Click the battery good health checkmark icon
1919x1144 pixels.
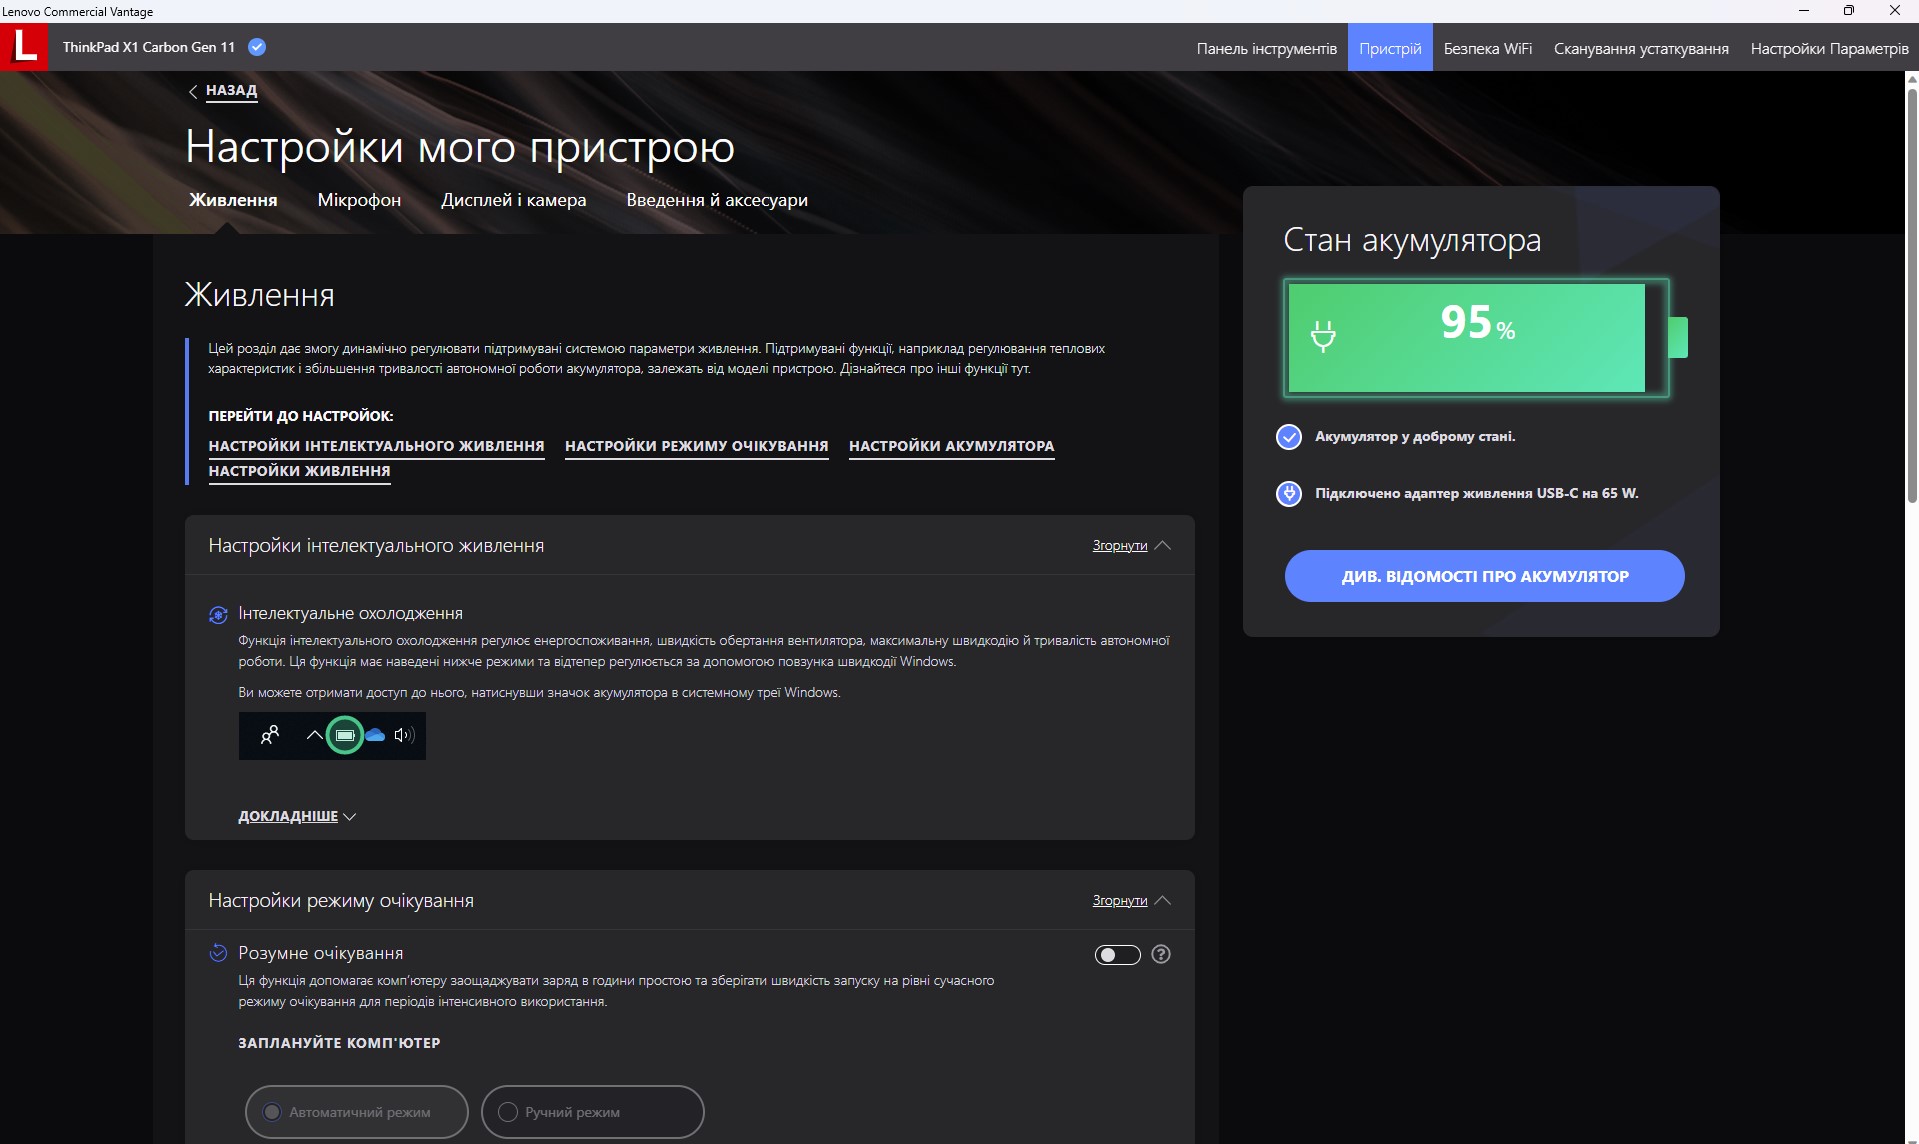tap(1289, 437)
